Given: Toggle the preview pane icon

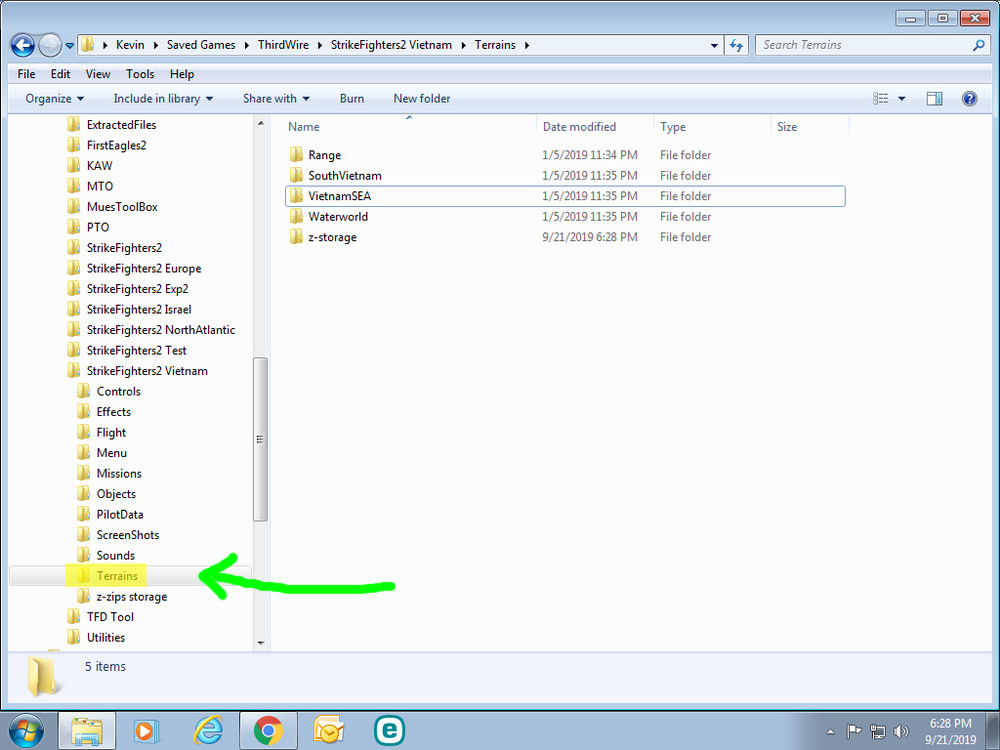Looking at the screenshot, I should coord(934,98).
